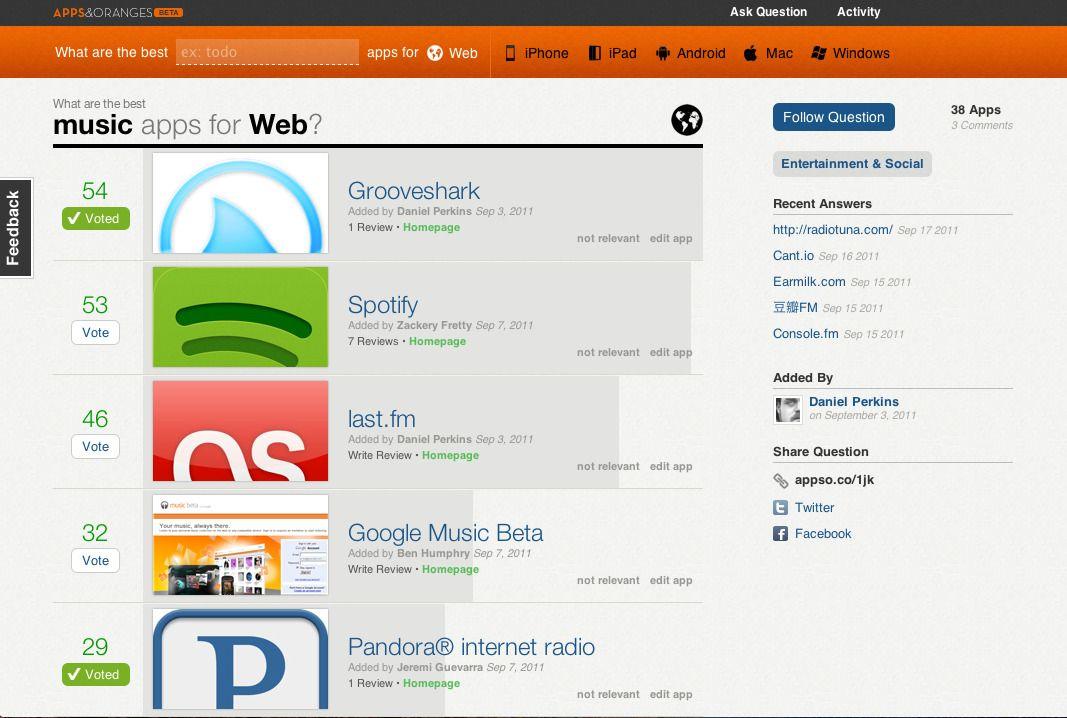Click edit app for Google Music Beta
Image resolution: width=1067 pixels, height=718 pixels.
click(671, 581)
